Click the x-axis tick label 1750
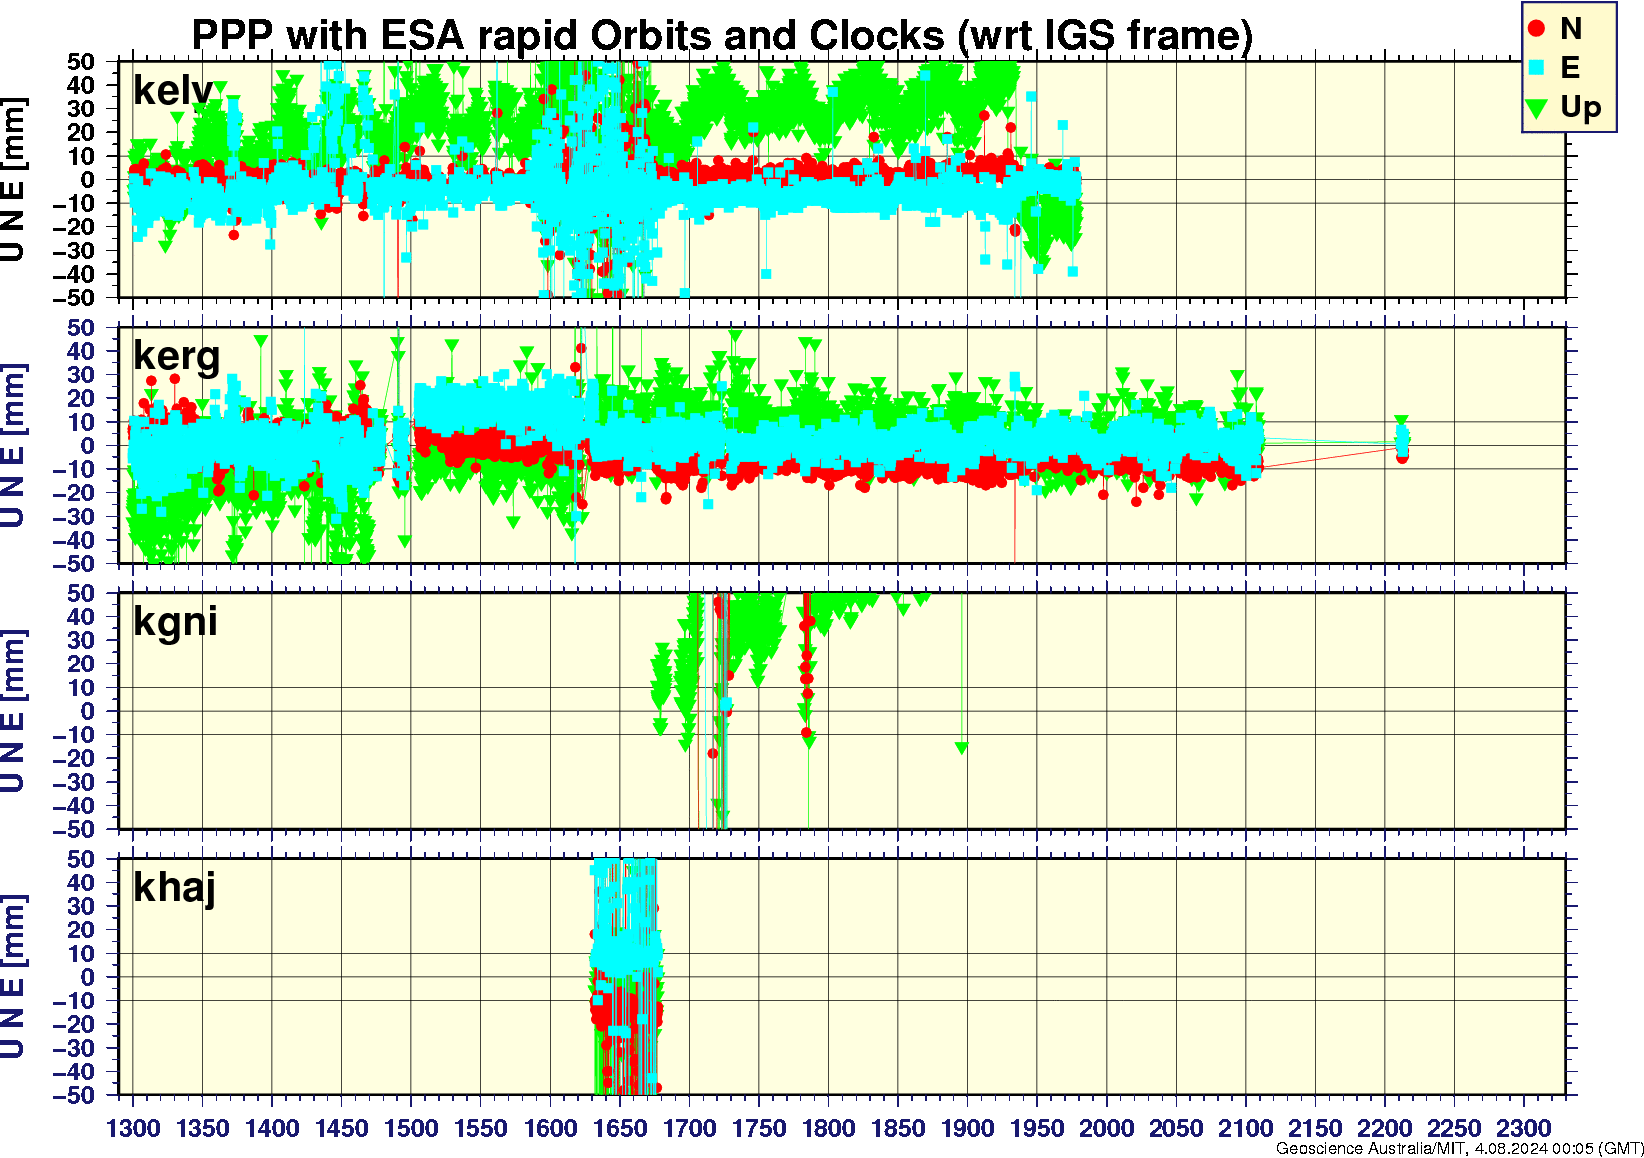The height and width of the screenshot is (1158, 1644). click(759, 1128)
